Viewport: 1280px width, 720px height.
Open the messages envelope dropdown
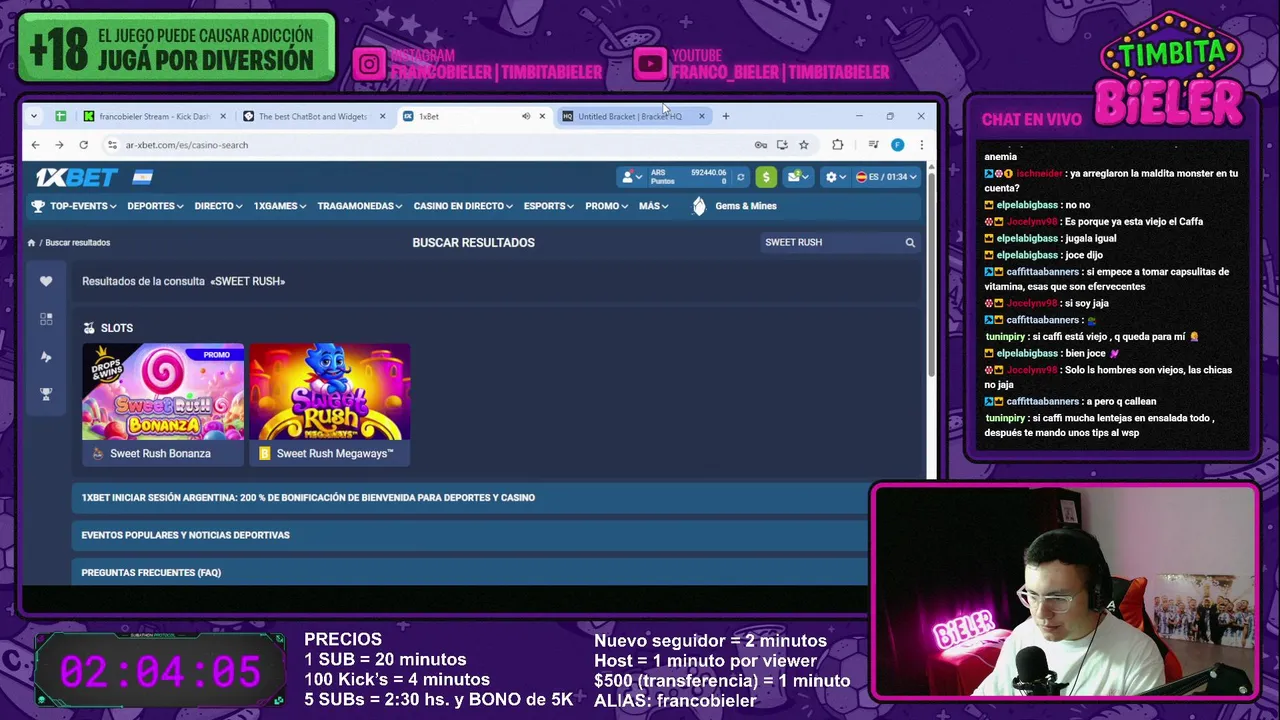pos(798,177)
